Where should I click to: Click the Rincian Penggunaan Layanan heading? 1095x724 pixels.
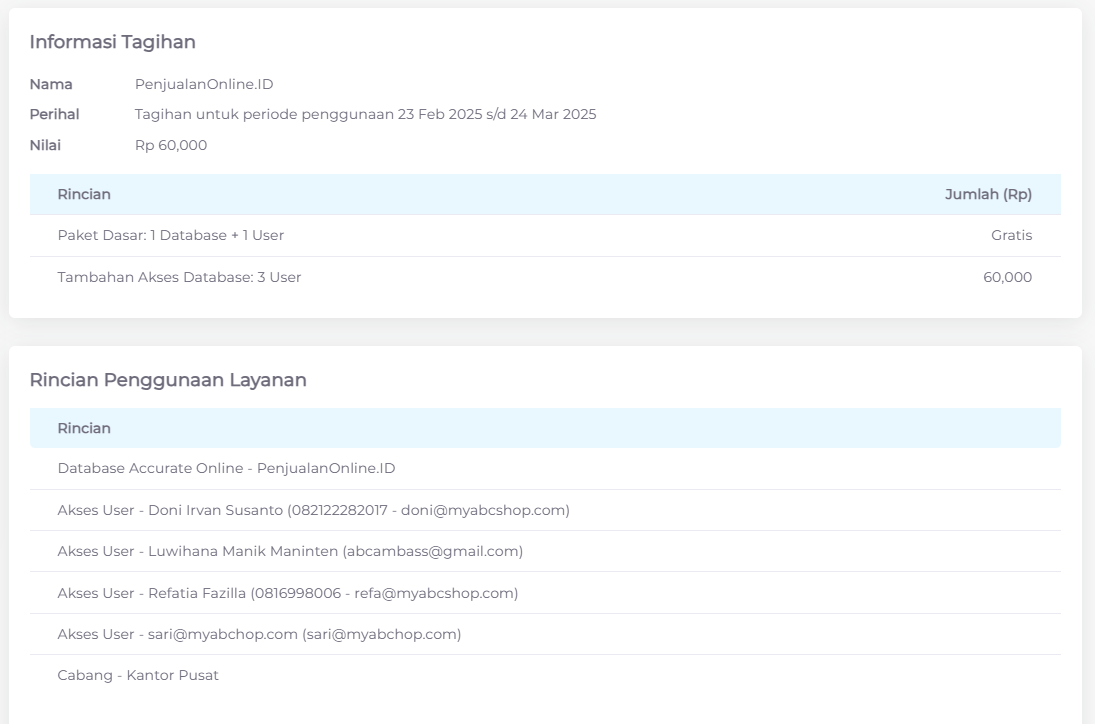168,380
